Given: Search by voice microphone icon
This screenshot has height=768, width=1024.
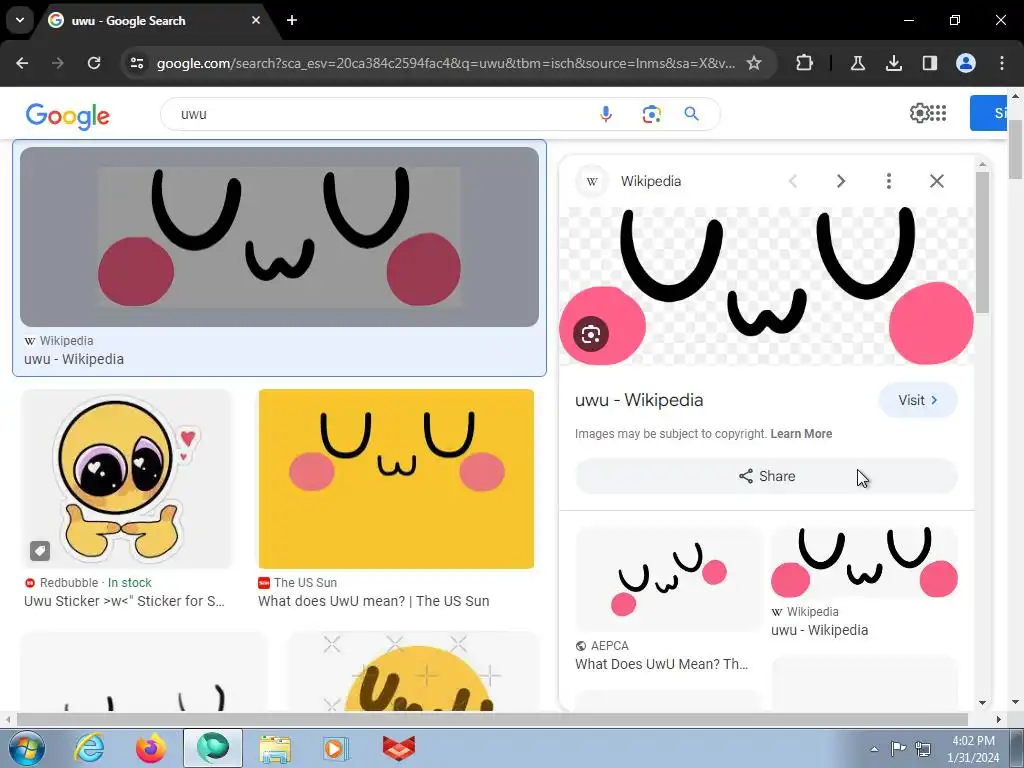Looking at the screenshot, I should click(606, 114).
